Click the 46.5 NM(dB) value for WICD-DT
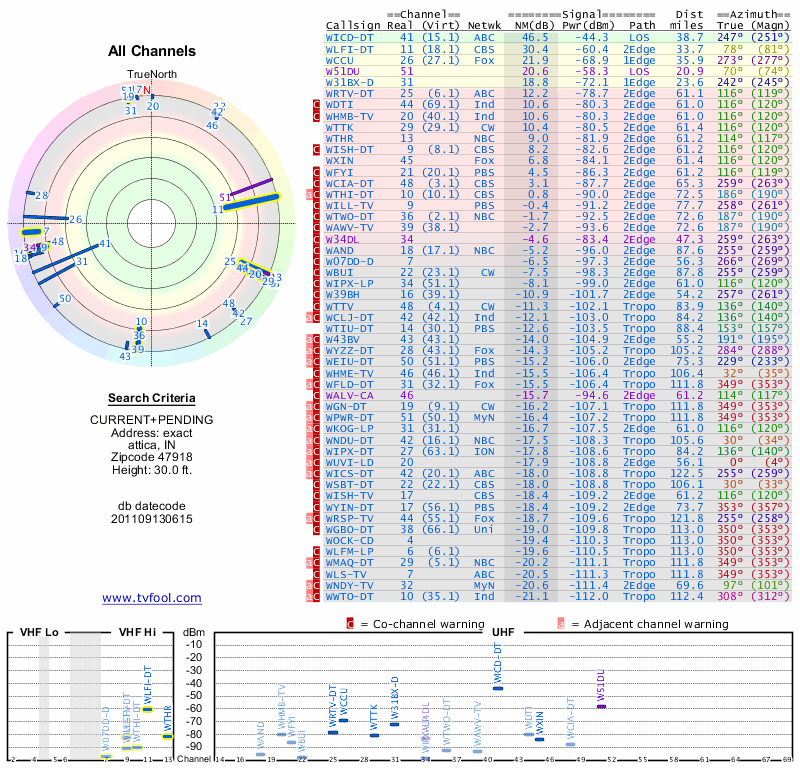The width and height of the screenshot is (800, 768). click(535, 38)
